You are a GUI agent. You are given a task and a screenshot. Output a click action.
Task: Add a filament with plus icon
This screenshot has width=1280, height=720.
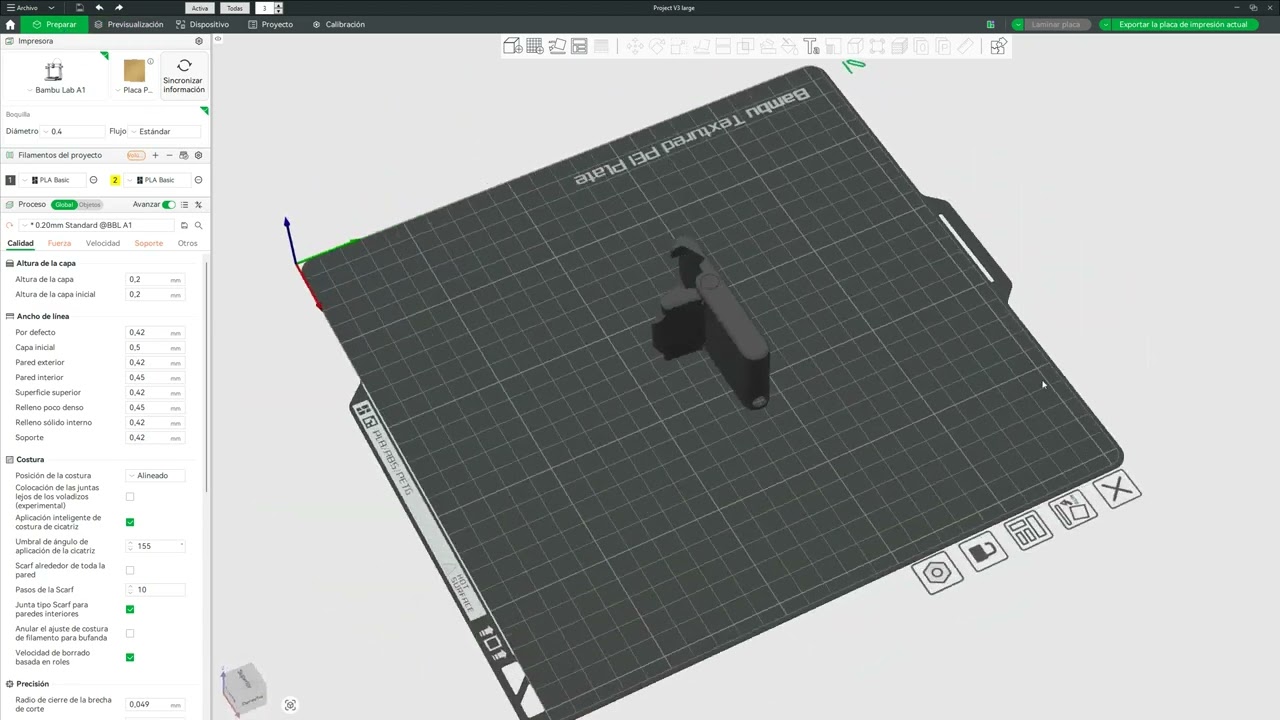pyautogui.click(x=155, y=155)
